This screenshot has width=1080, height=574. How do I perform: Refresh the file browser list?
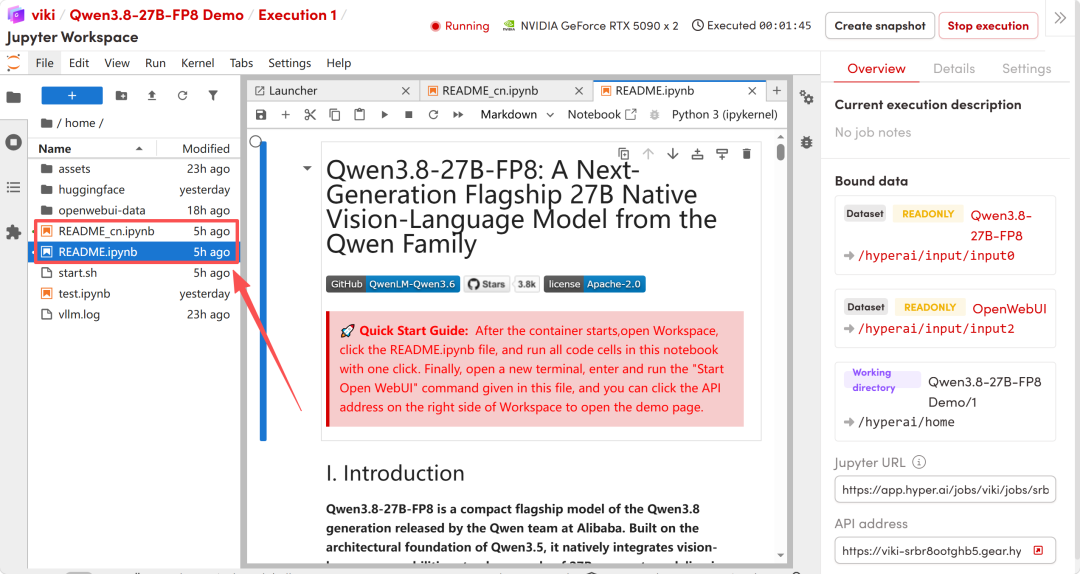pyautogui.click(x=182, y=95)
